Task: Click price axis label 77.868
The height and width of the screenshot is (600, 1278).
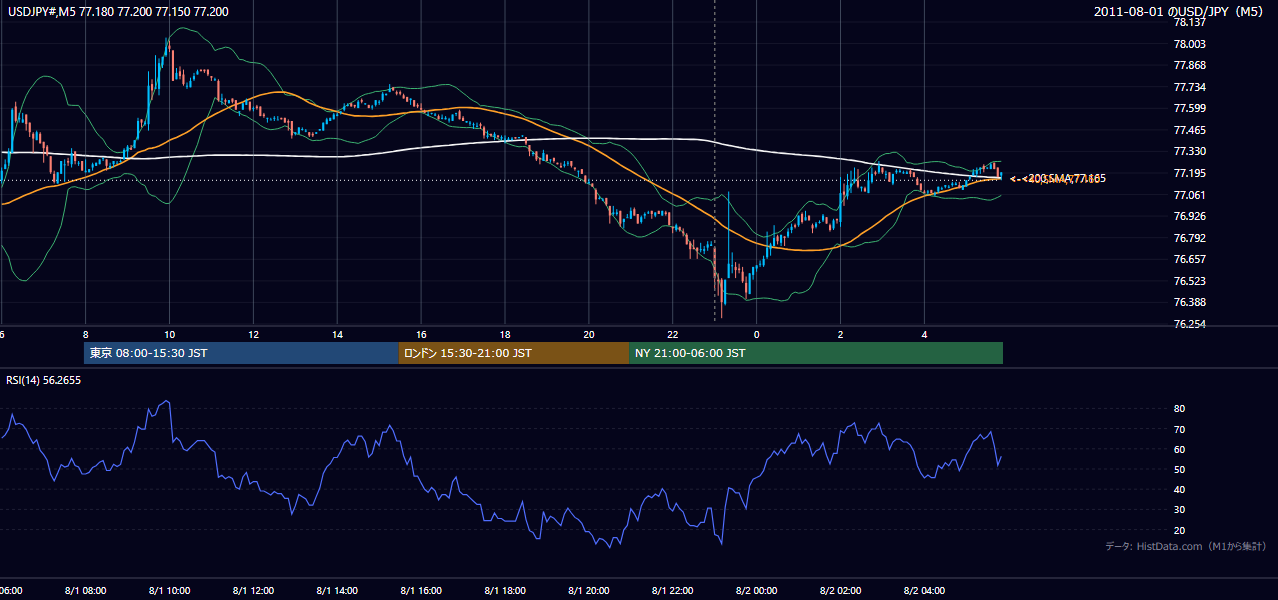Action: (x=1190, y=65)
